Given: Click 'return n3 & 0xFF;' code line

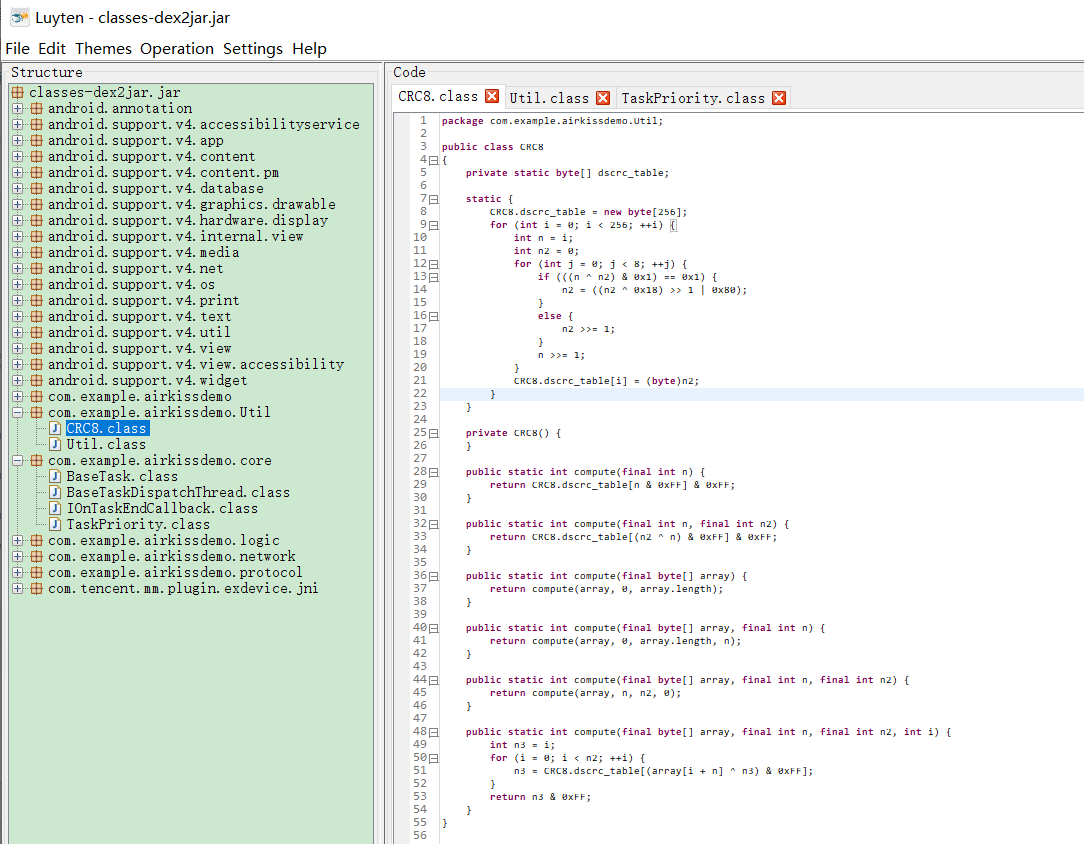Looking at the screenshot, I should [540, 797].
